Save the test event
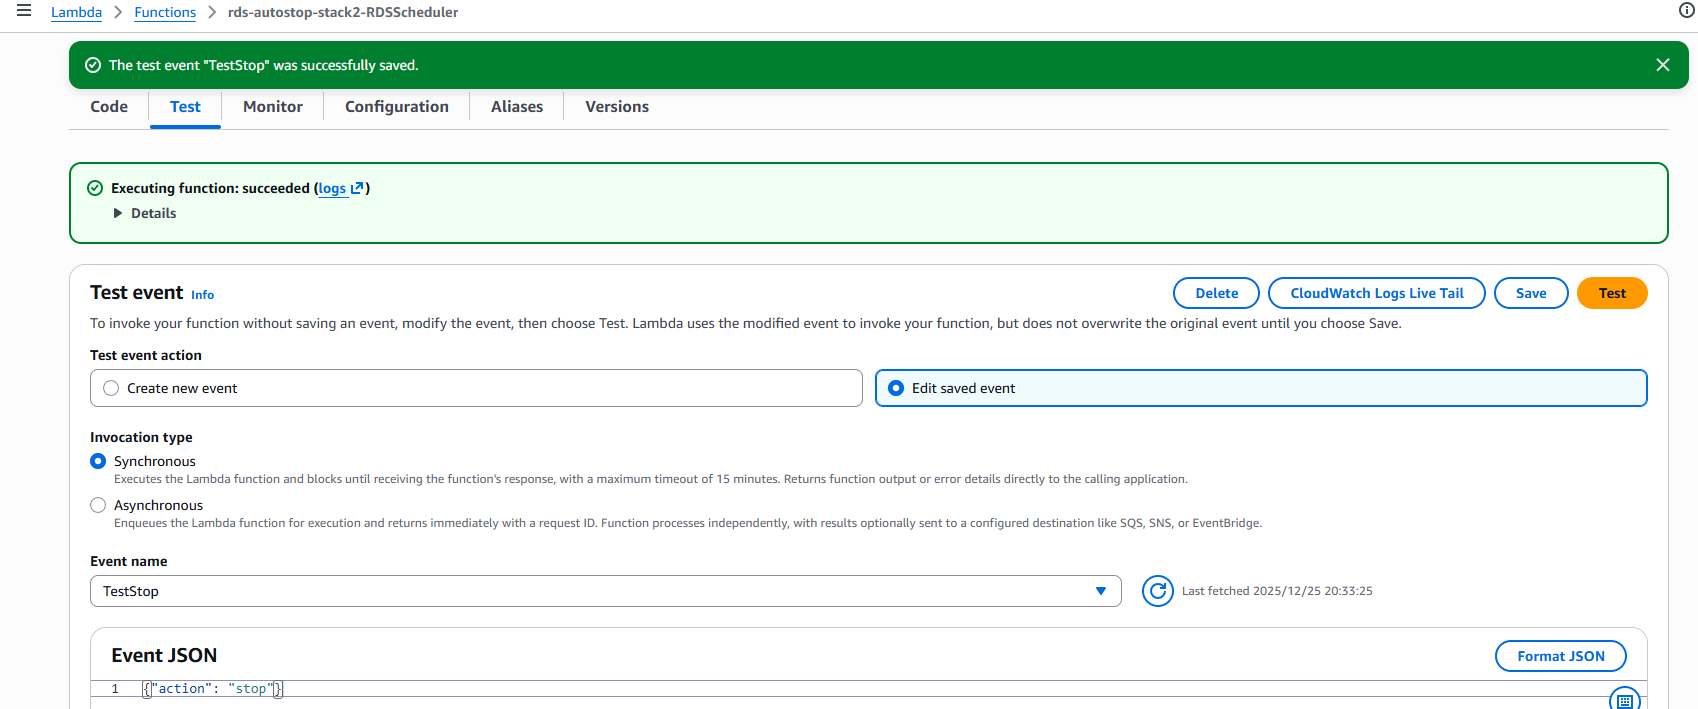The width and height of the screenshot is (1698, 709). coord(1531,293)
